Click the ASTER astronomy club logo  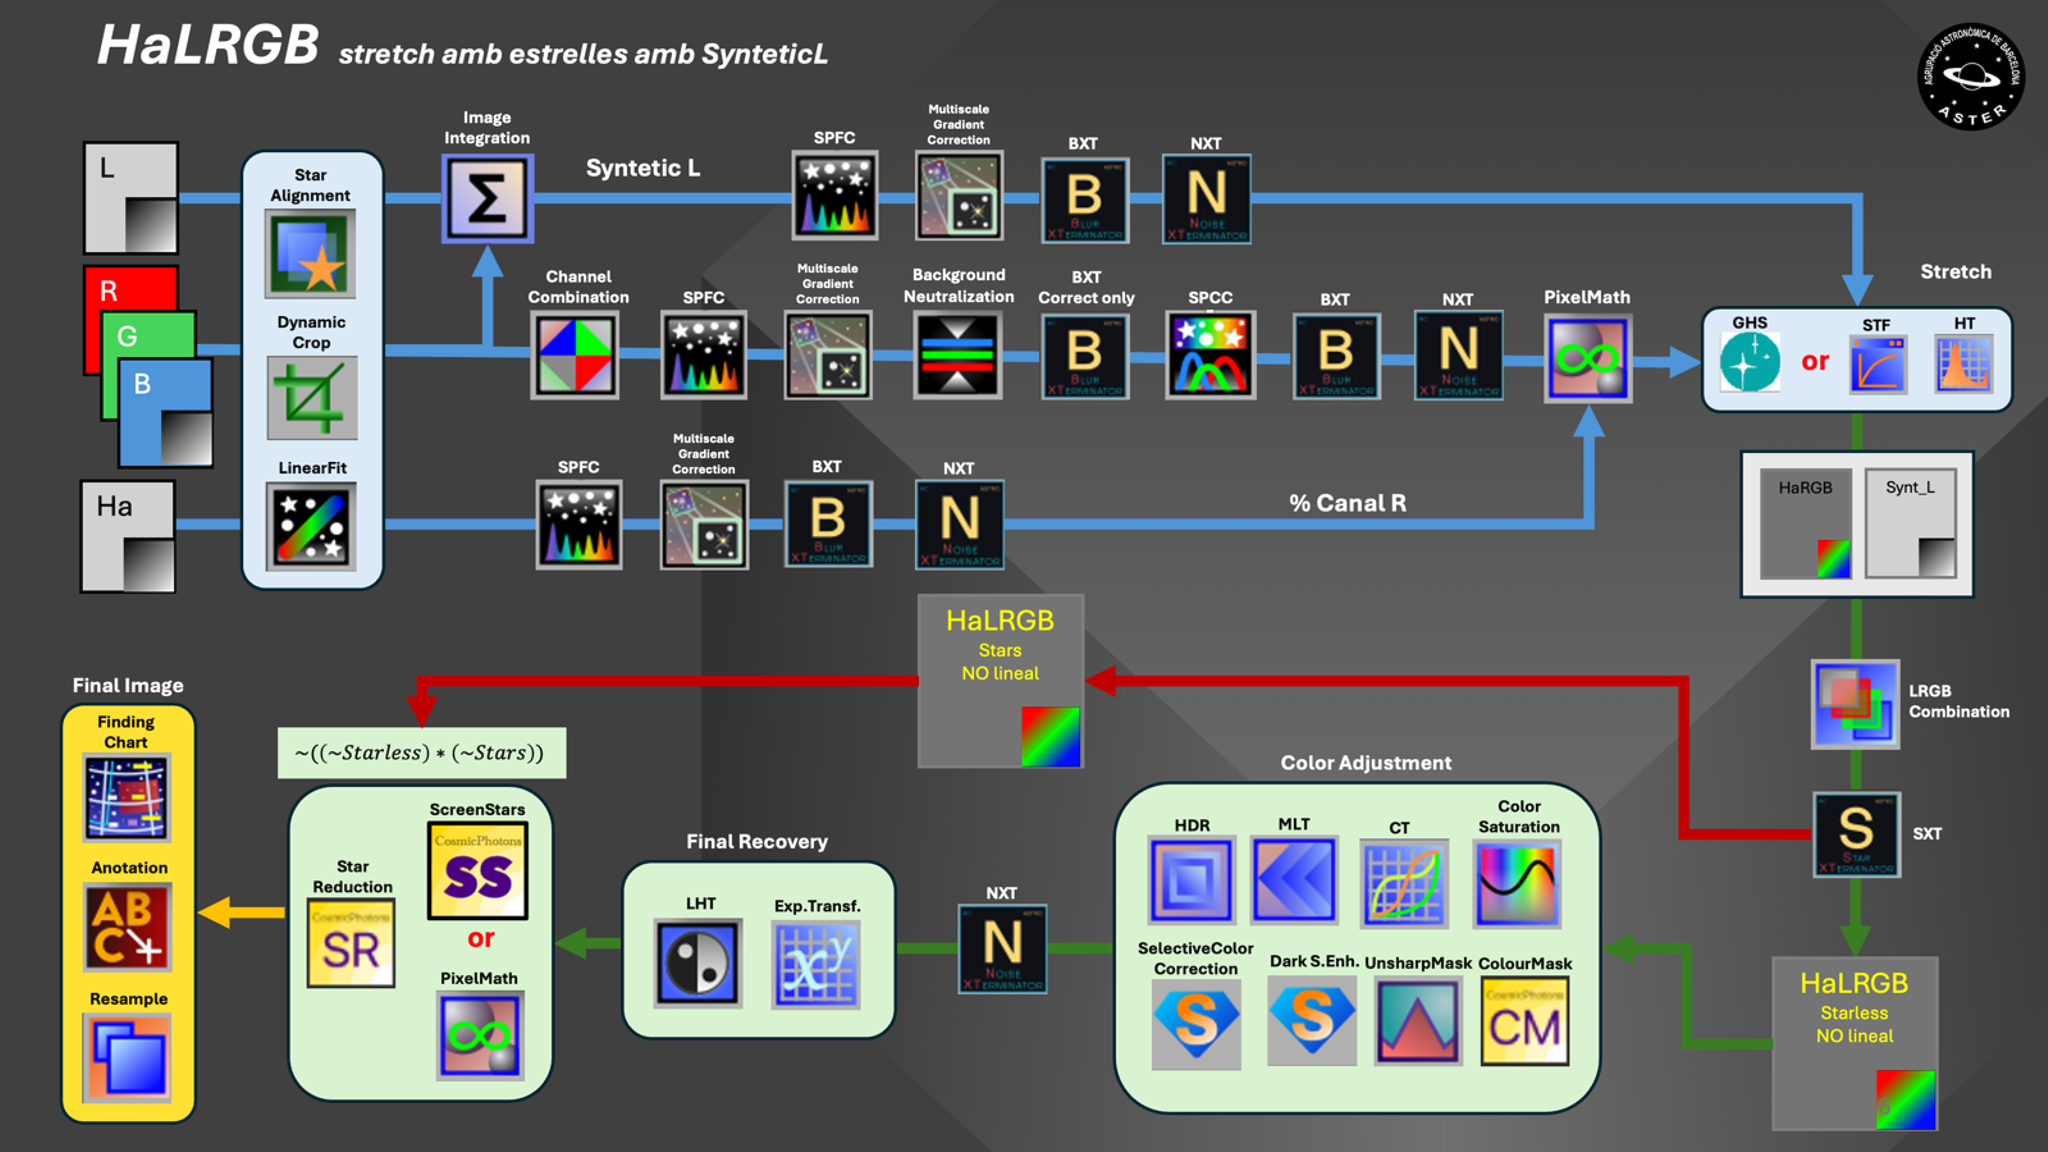(1970, 76)
